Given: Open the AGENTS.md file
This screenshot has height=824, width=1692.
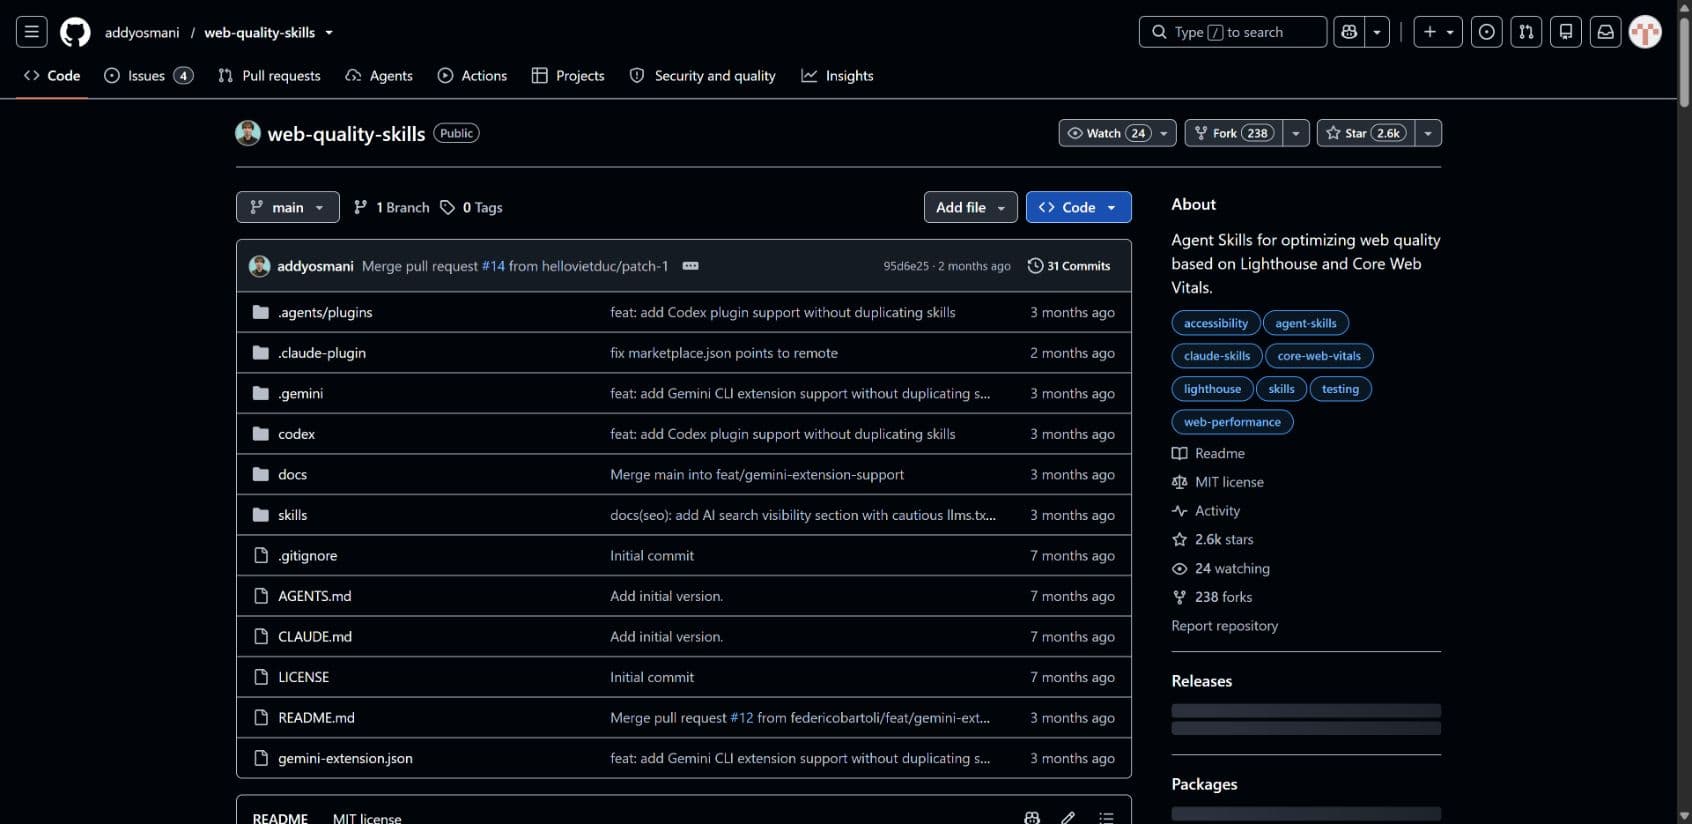Looking at the screenshot, I should 314,596.
